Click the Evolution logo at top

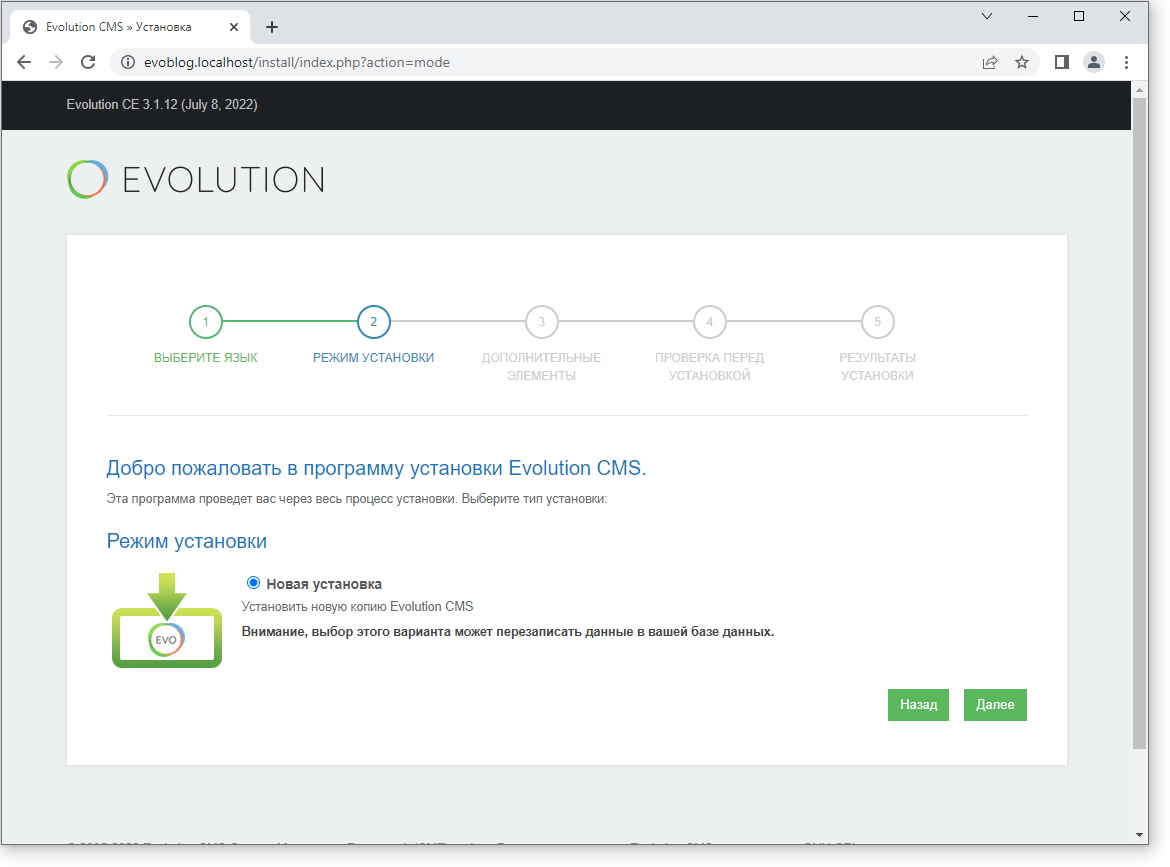[x=196, y=180]
